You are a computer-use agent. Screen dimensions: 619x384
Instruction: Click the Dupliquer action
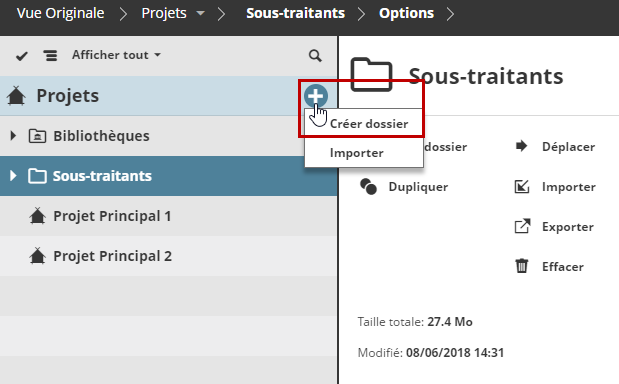coord(418,187)
